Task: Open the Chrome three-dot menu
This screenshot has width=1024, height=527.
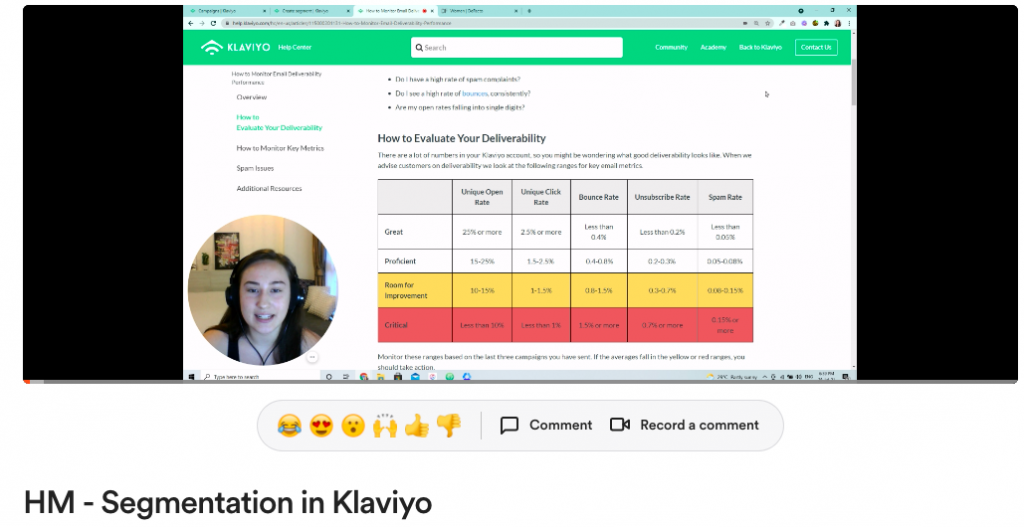Action: pyautogui.click(x=849, y=23)
